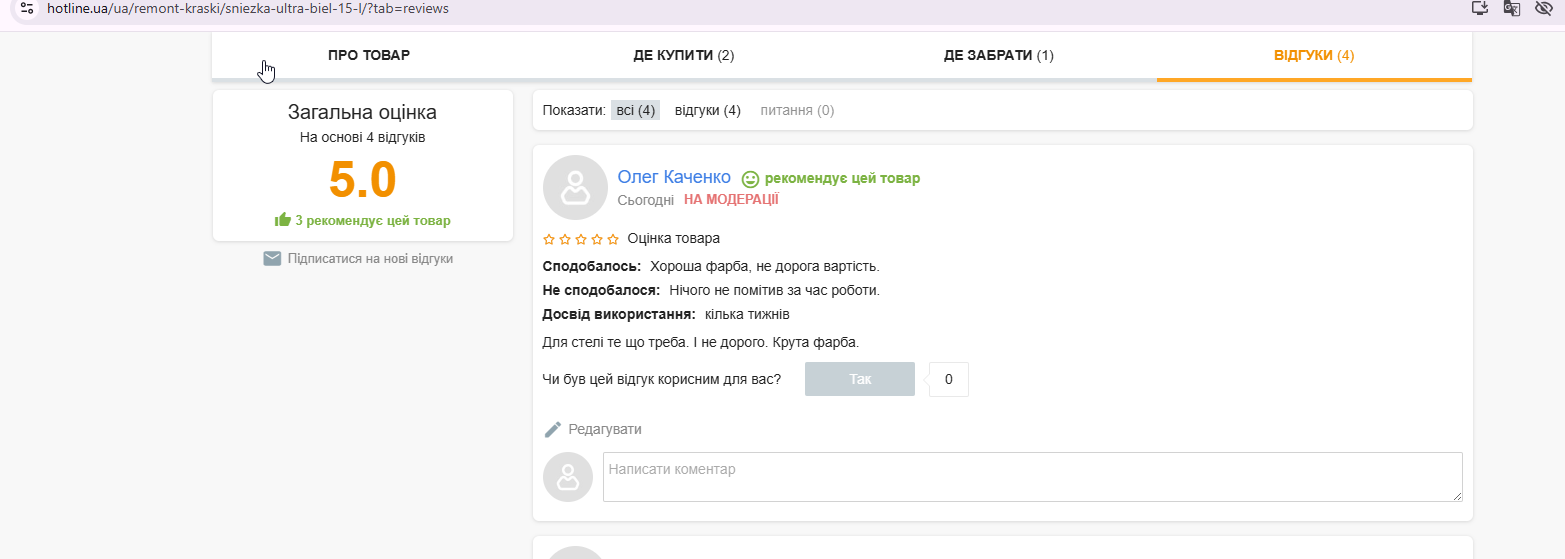Open the translate page icon
The image size is (1565, 559).
tap(1512, 8)
